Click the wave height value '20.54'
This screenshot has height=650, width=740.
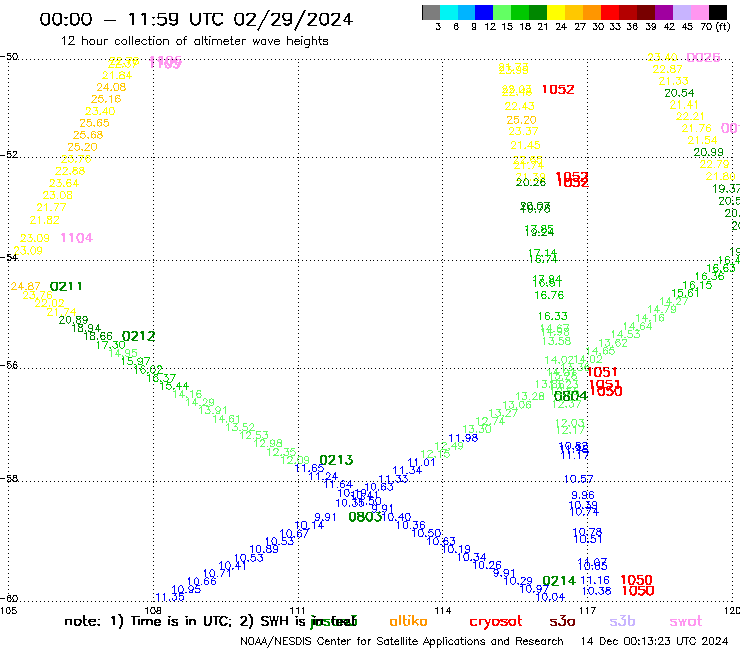pyautogui.click(x=679, y=93)
